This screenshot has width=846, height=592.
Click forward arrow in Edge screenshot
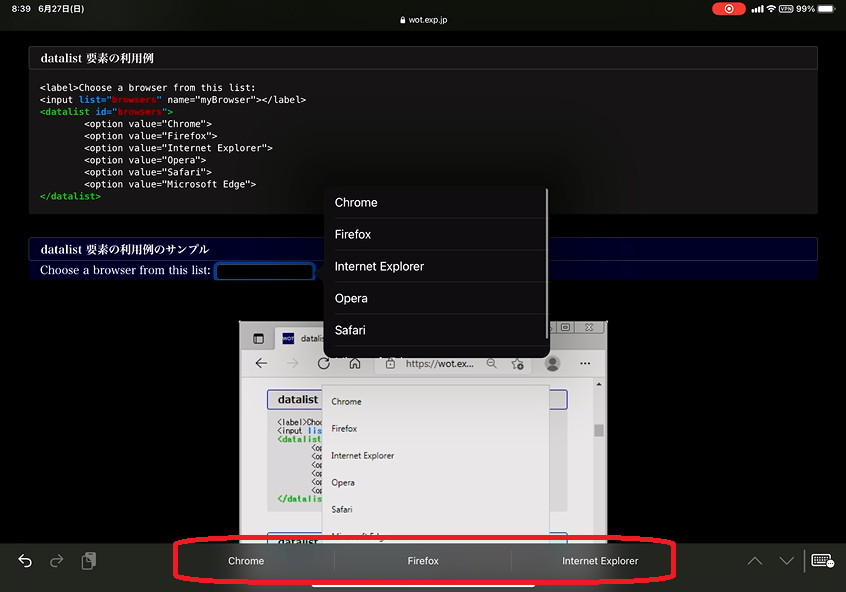click(292, 363)
